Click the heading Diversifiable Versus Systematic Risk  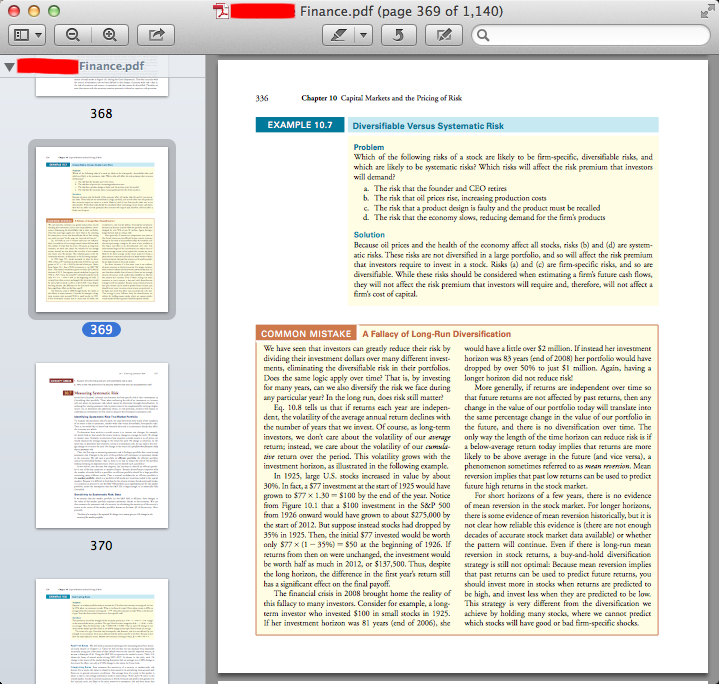(x=428, y=126)
